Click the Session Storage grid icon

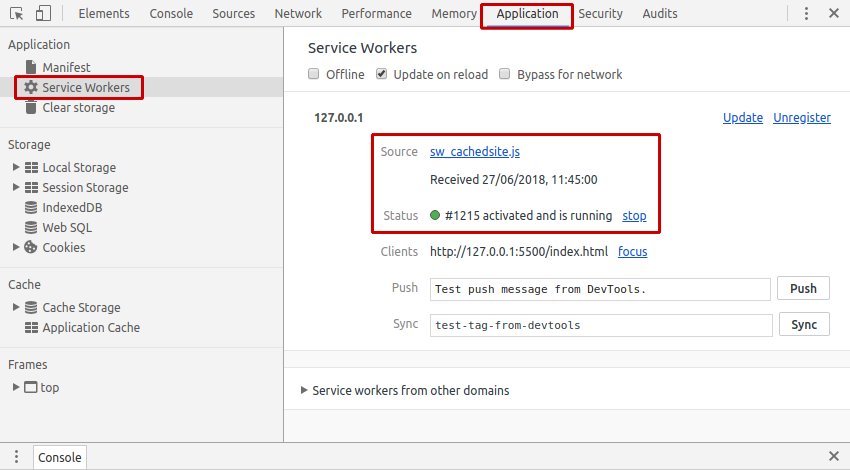click(31, 188)
